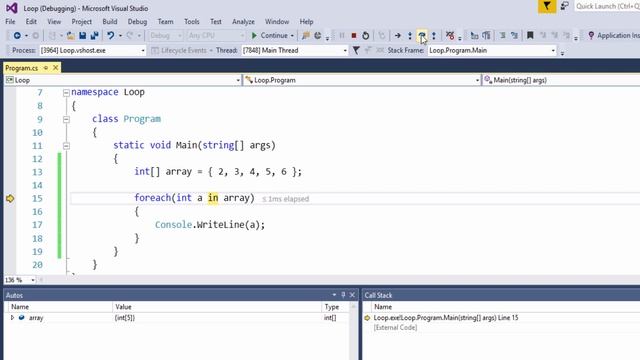
Task: Click the Visual Studio logo icon
Action: click(x=11, y=8)
